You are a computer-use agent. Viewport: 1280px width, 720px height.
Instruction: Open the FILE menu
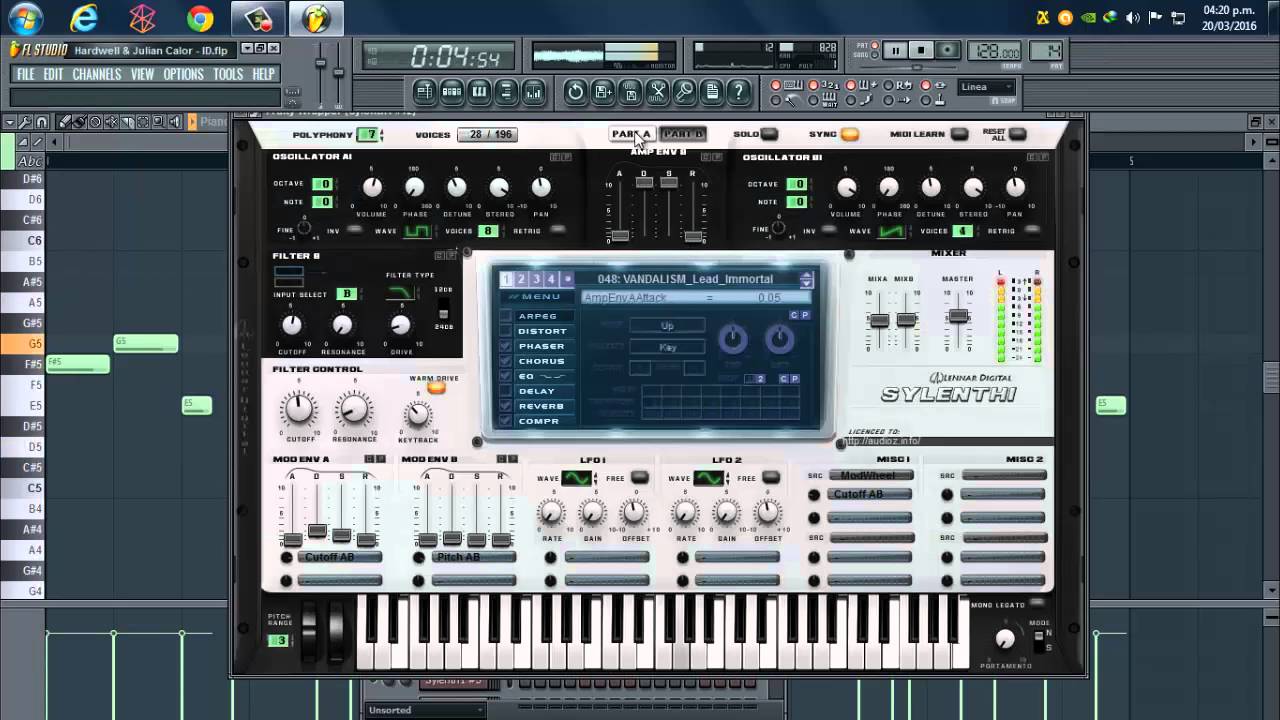click(x=25, y=74)
